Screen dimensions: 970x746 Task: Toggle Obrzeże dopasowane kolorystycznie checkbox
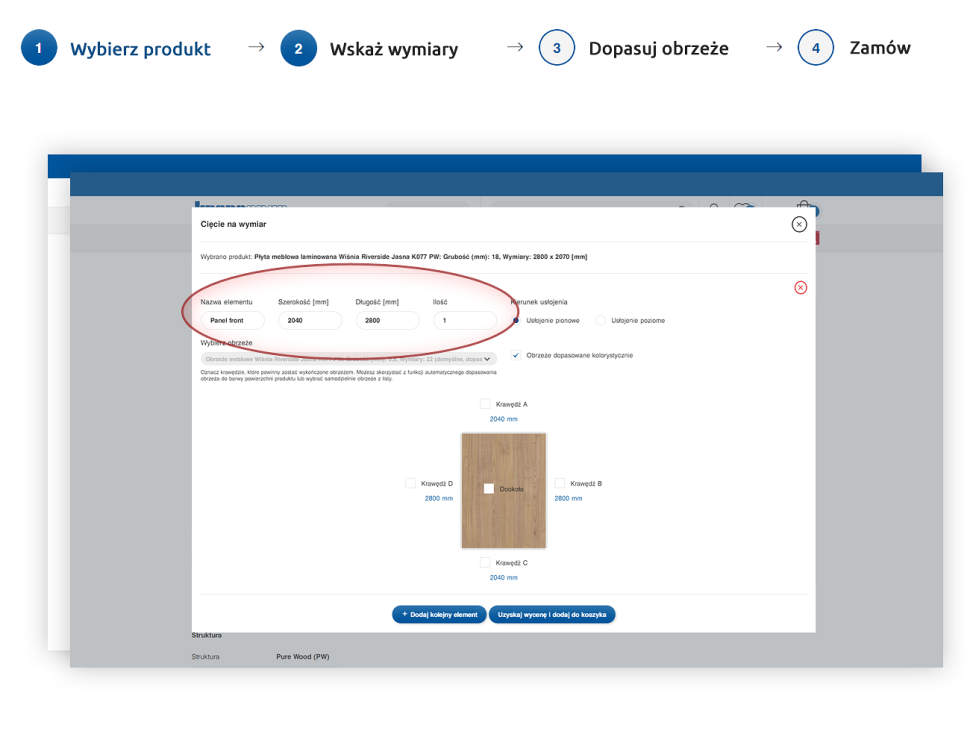tap(516, 355)
